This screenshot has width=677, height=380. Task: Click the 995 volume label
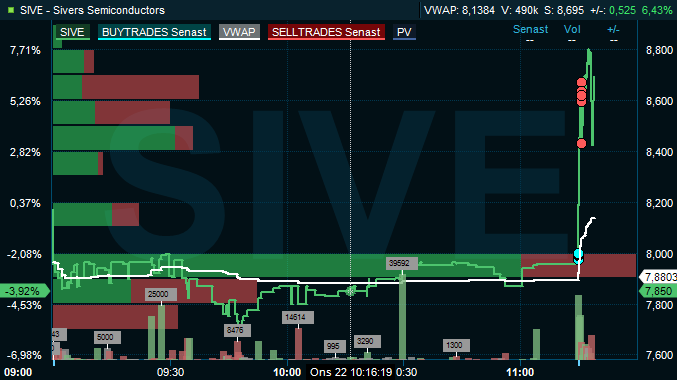[x=335, y=346]
